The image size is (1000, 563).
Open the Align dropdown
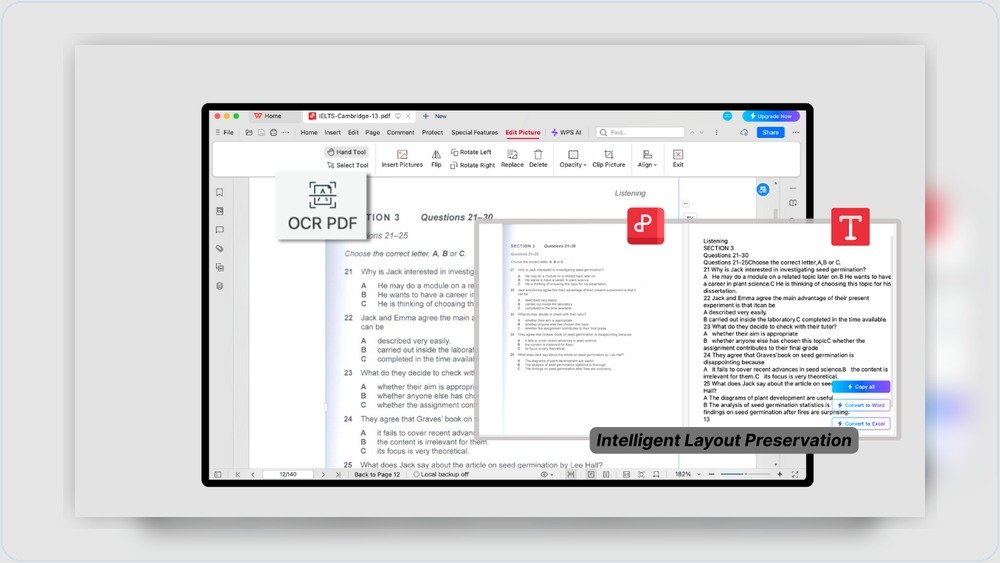click(647, 159)
